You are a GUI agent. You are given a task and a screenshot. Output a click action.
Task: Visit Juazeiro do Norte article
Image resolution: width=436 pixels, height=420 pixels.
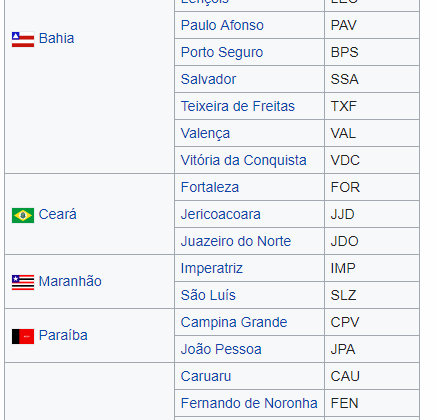pos(236,241)
